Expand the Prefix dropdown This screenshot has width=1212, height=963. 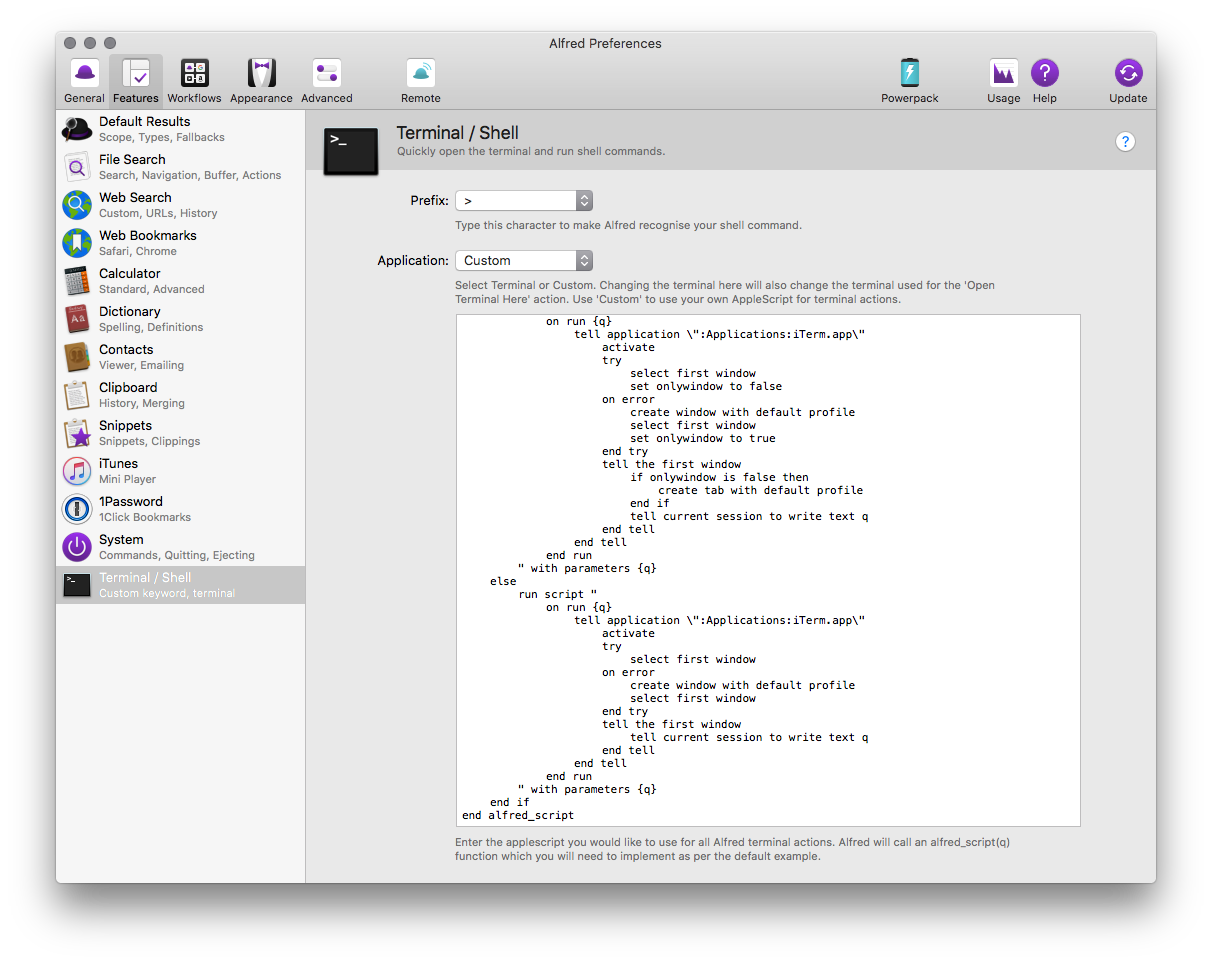524,201
